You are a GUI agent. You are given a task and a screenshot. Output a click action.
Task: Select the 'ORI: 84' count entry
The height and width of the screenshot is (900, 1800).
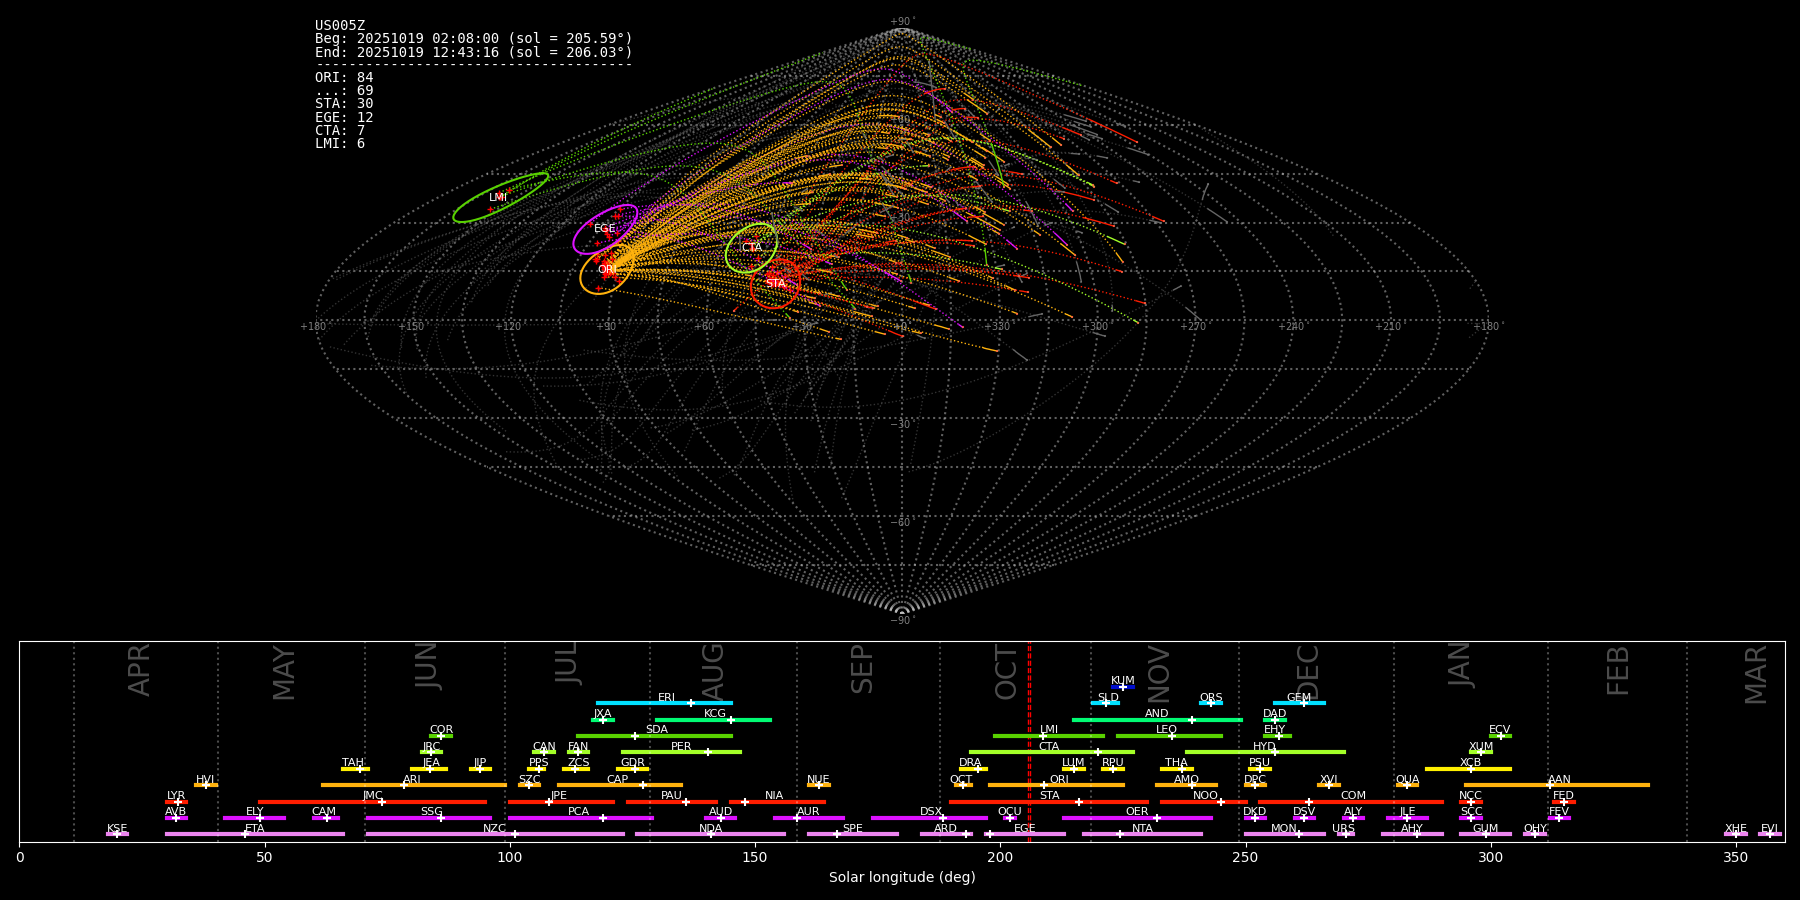point(344,78)
